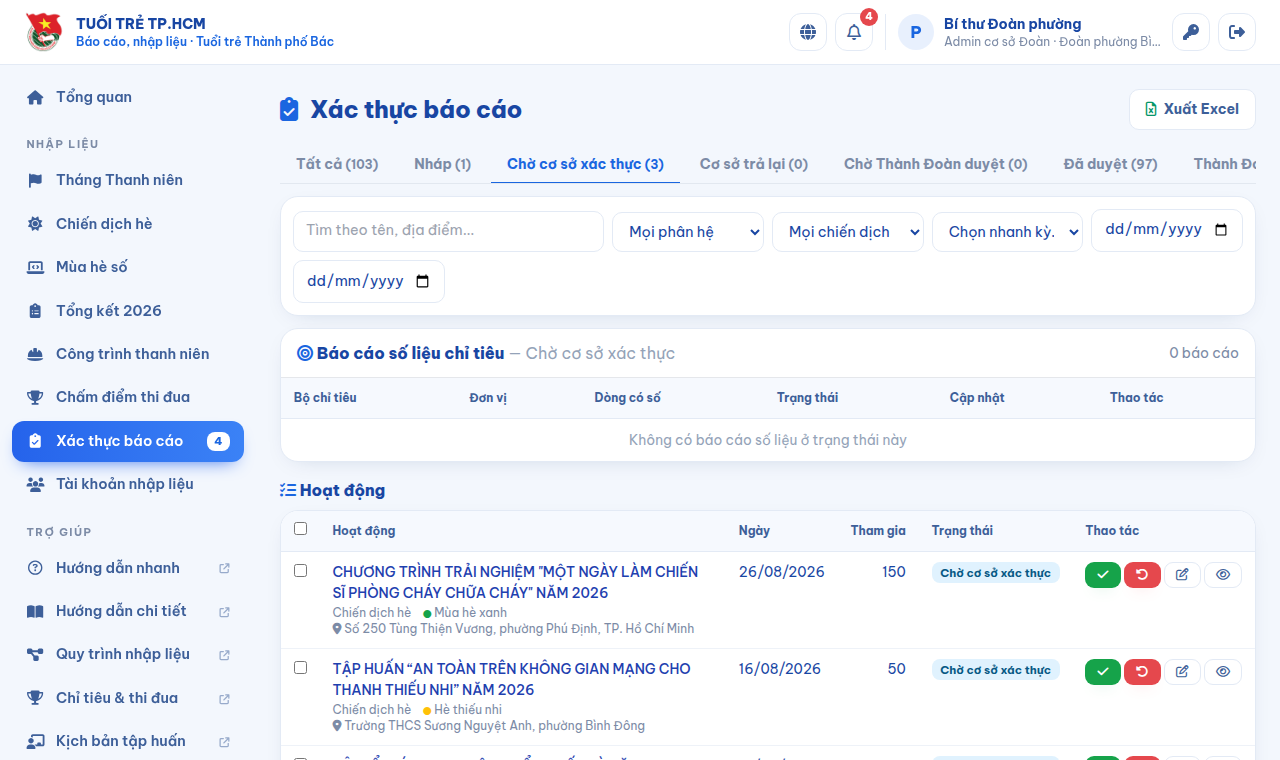Approve the PHÒNG CHÁY CHỮA CHÁY activity

click(1103, 574)
